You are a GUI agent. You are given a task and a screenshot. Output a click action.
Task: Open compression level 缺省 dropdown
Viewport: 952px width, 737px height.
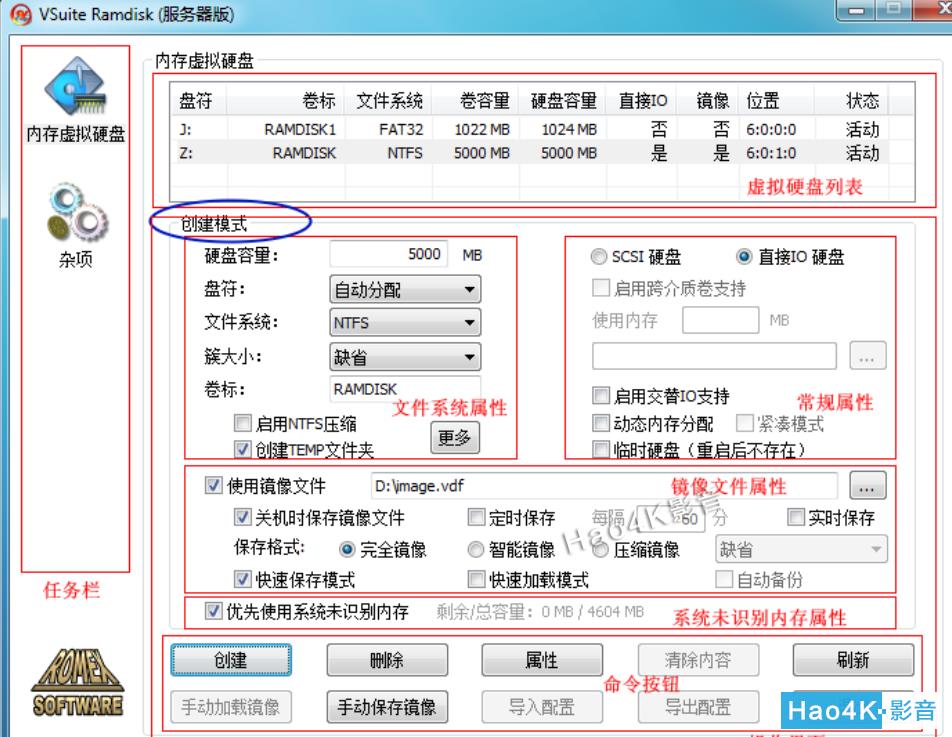click(801, 549)
